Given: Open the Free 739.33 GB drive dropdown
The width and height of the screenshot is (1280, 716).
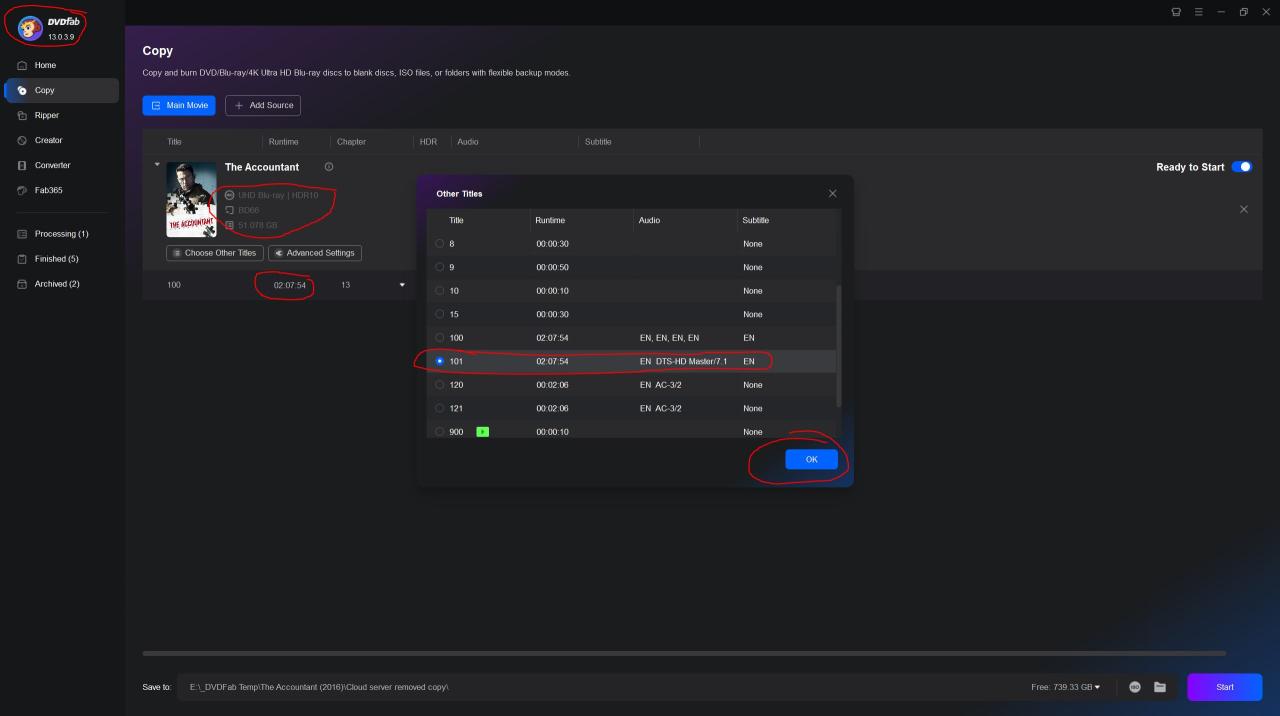Looking at the screenshot, I should pos(1066,687).
